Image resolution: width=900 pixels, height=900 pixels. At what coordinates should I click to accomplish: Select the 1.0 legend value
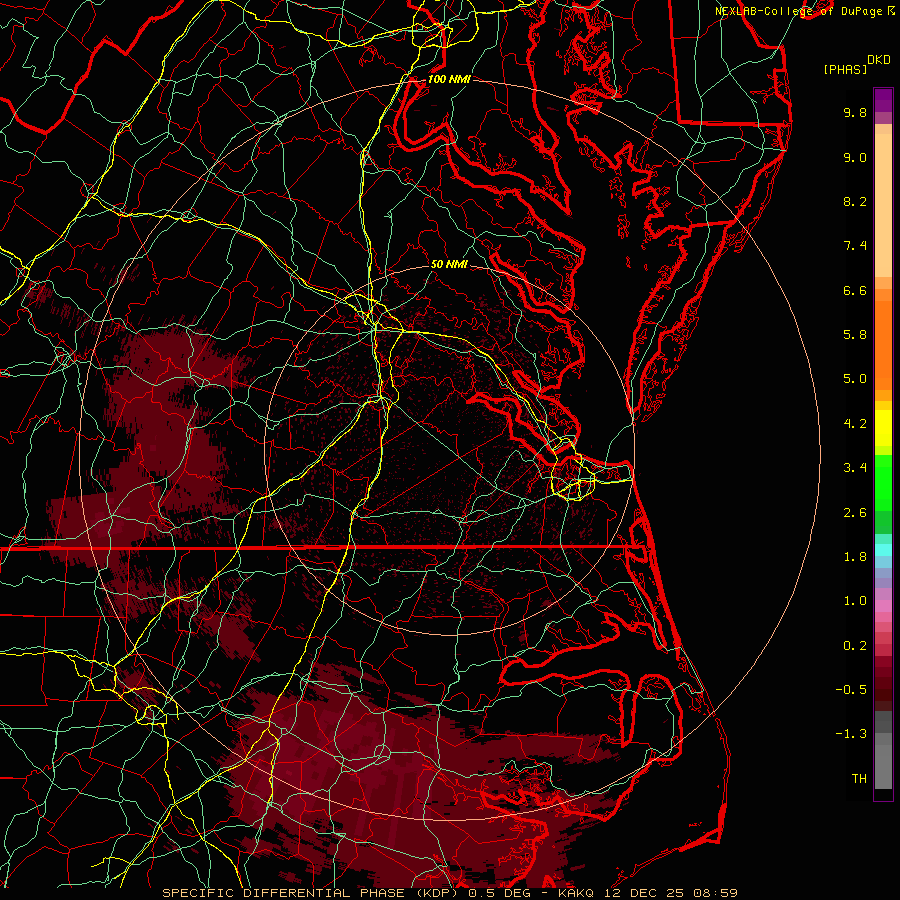tap(855, 601)
